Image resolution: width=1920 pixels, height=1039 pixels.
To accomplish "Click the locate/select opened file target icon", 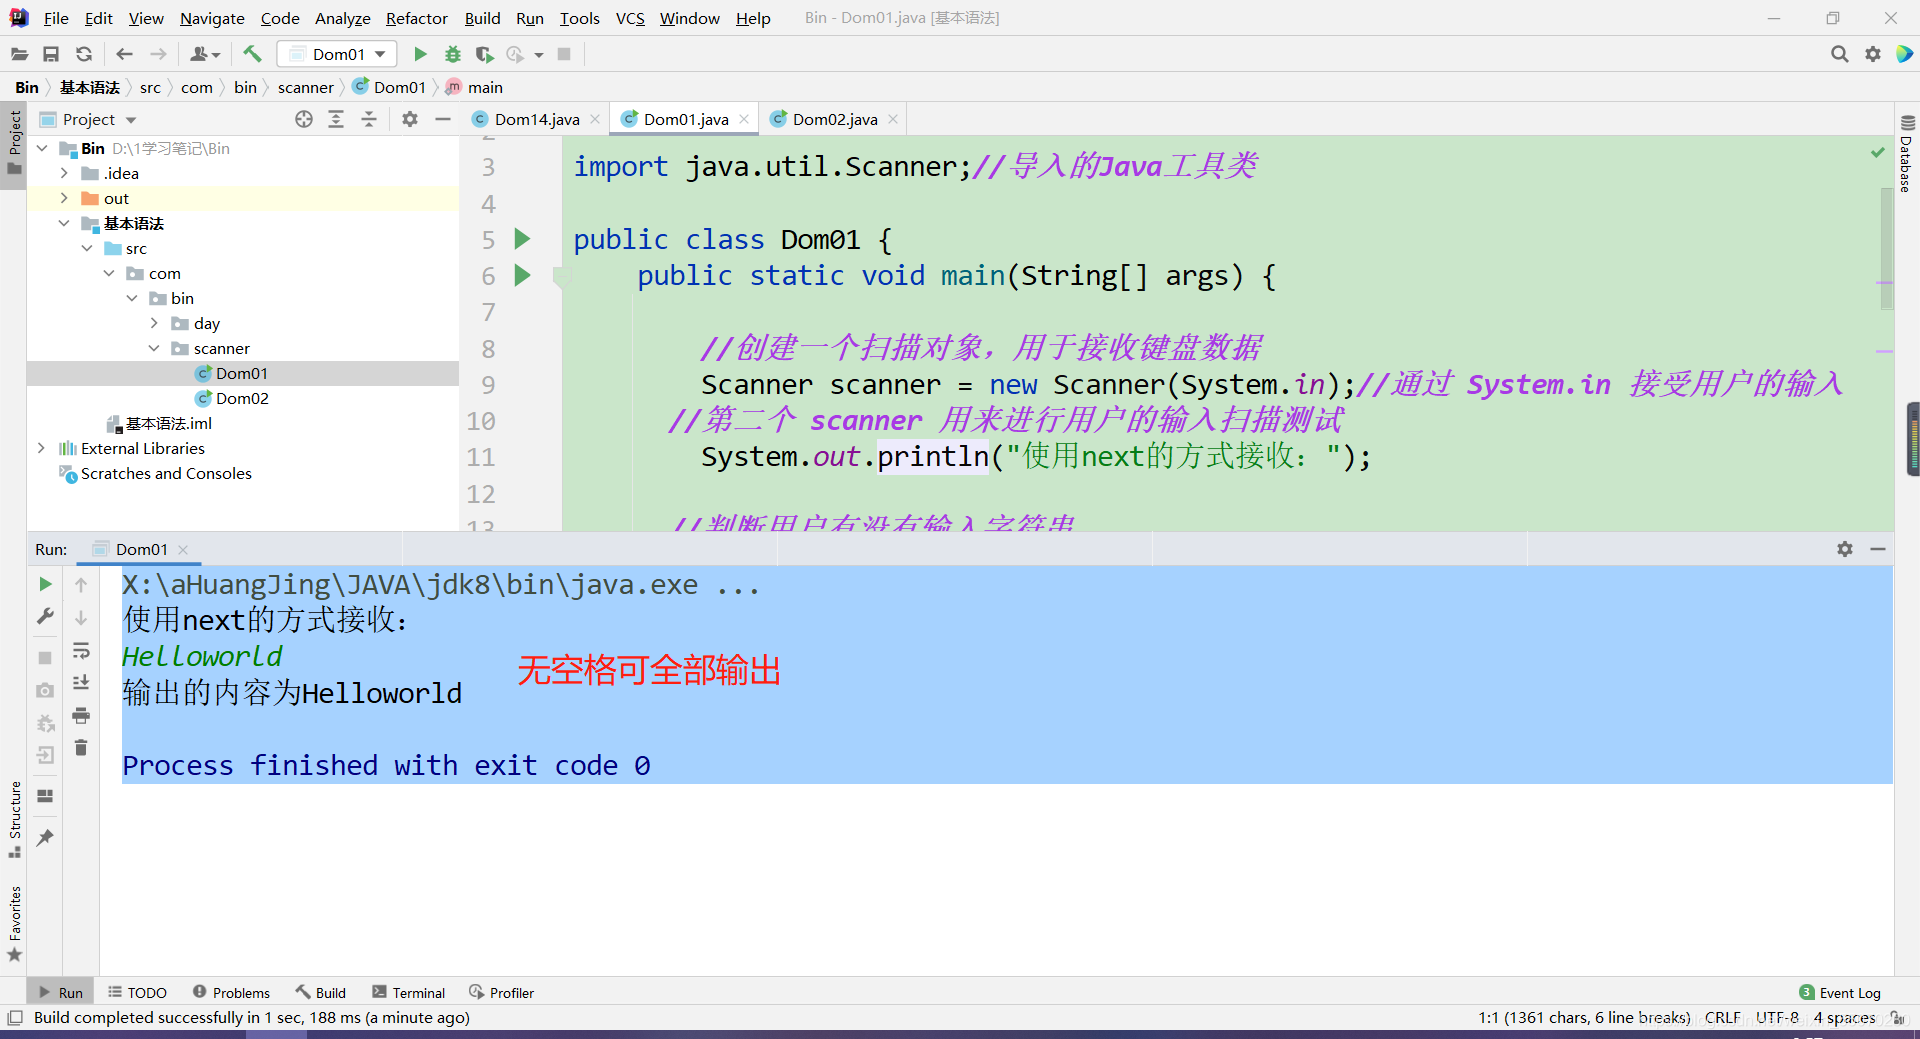I will click(x=304, y=119).
